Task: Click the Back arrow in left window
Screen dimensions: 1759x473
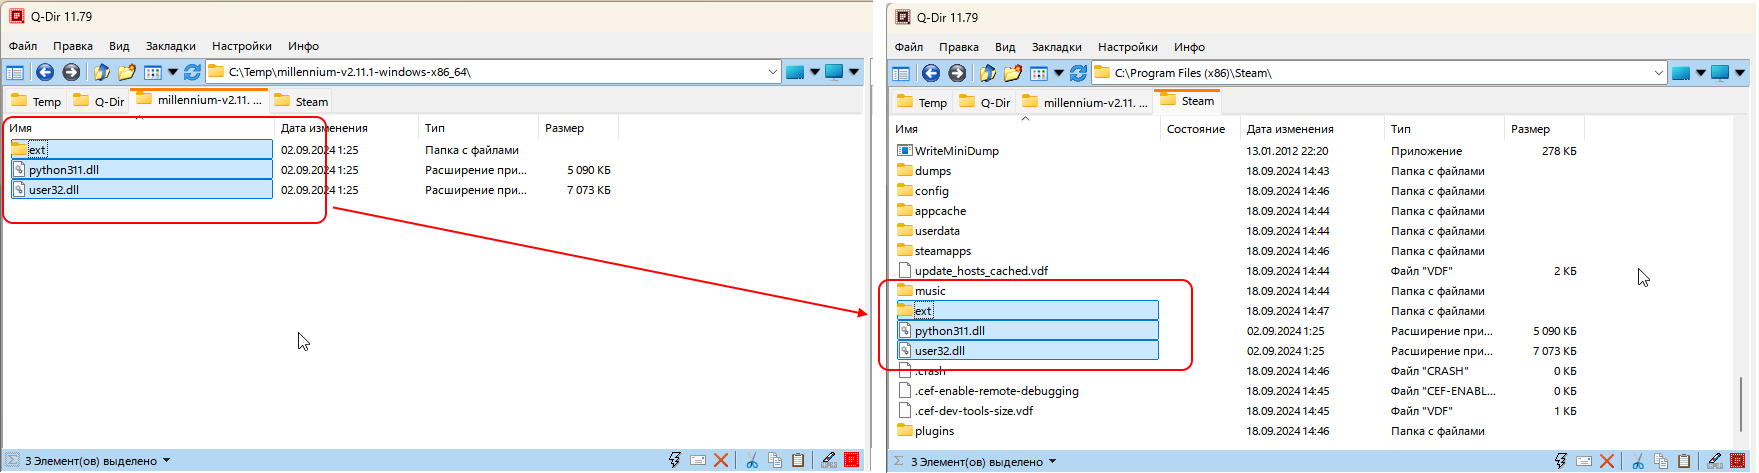Action: click(44, 72)
